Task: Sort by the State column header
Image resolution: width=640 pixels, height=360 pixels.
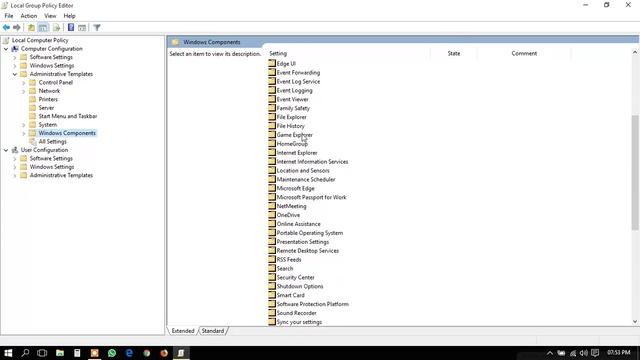Action: pyautogui.click(x=453, y=53)
